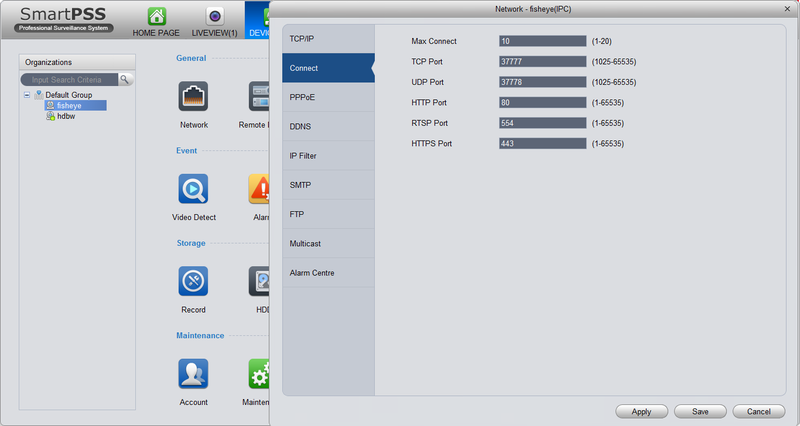Click the Default Group folder icon
The height and width of the screenshot is (426, 800).
39,95
